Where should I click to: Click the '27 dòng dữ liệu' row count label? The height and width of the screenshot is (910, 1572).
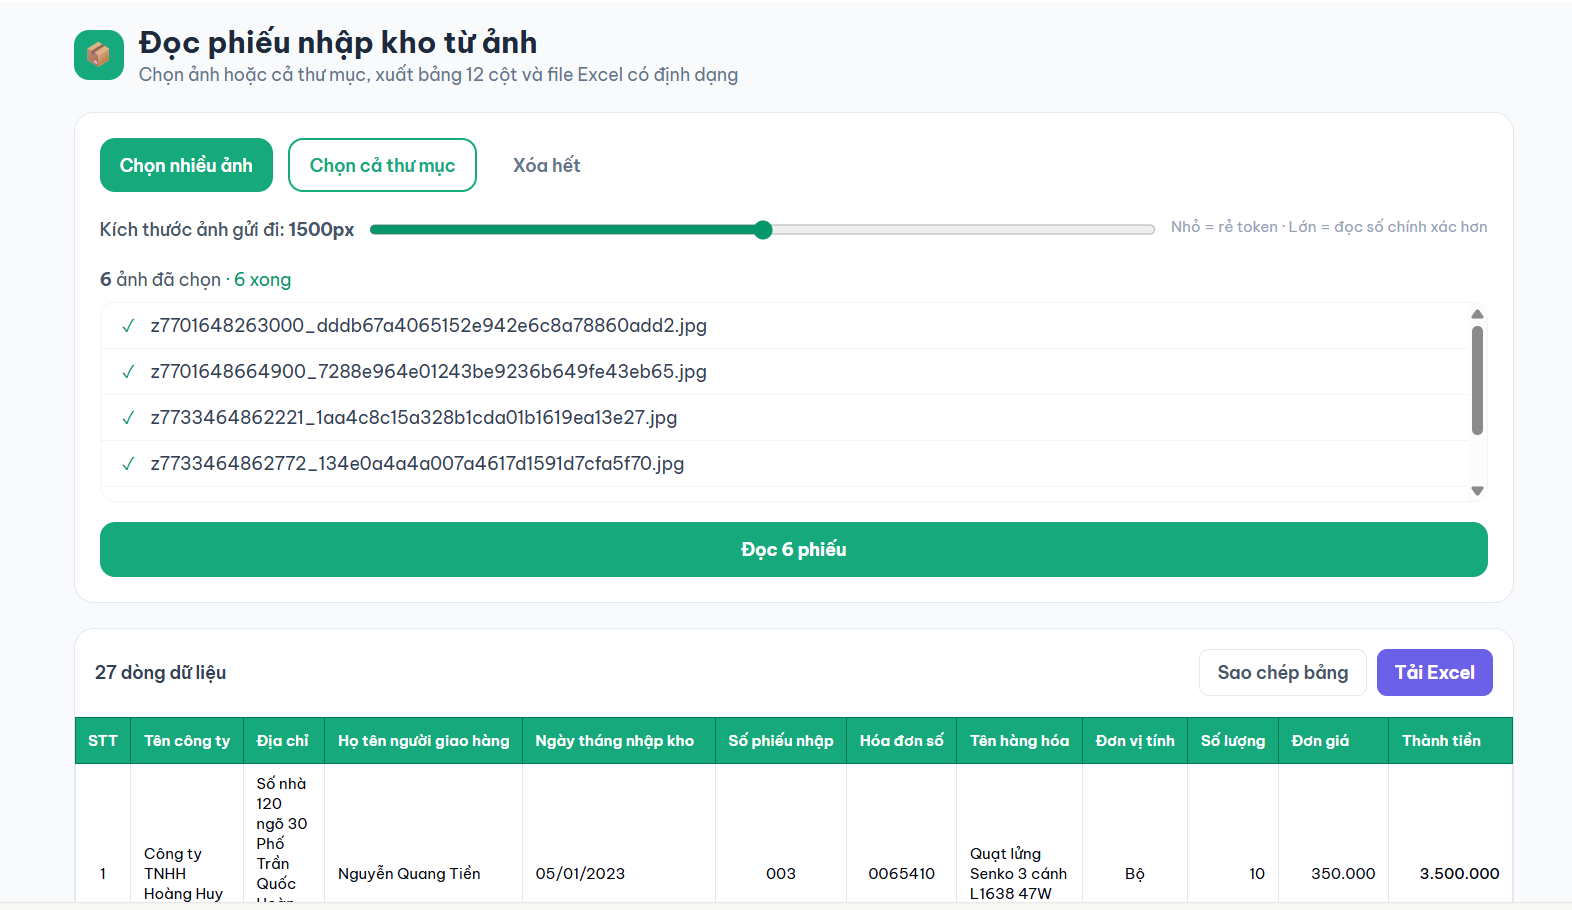coord(161,673)
